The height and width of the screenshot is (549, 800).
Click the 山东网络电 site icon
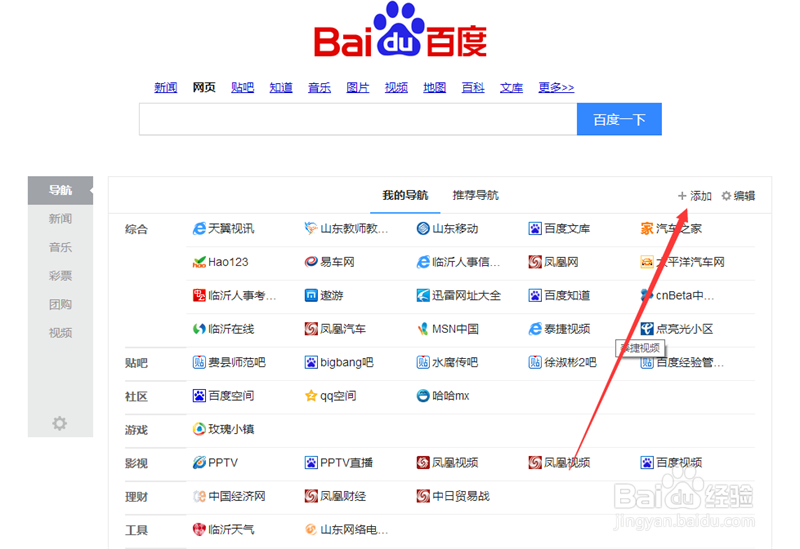click(311, 530)
